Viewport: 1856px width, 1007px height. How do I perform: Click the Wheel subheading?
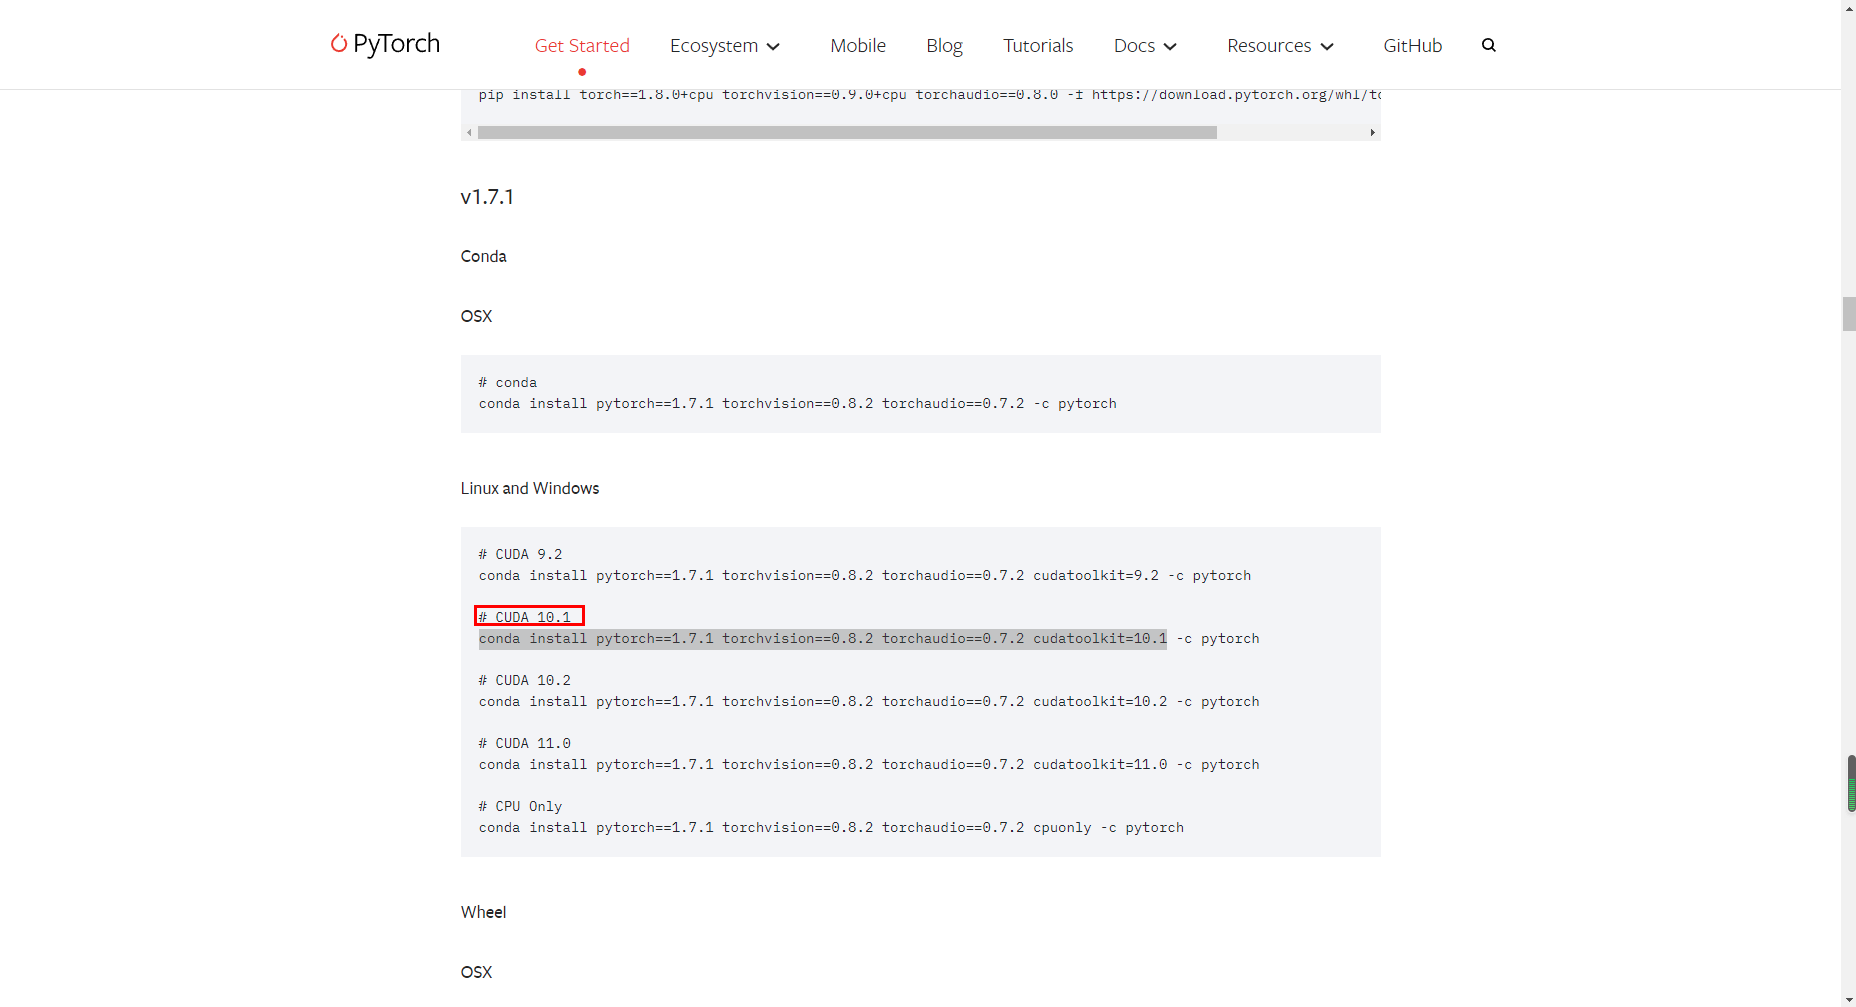(483, 912)
